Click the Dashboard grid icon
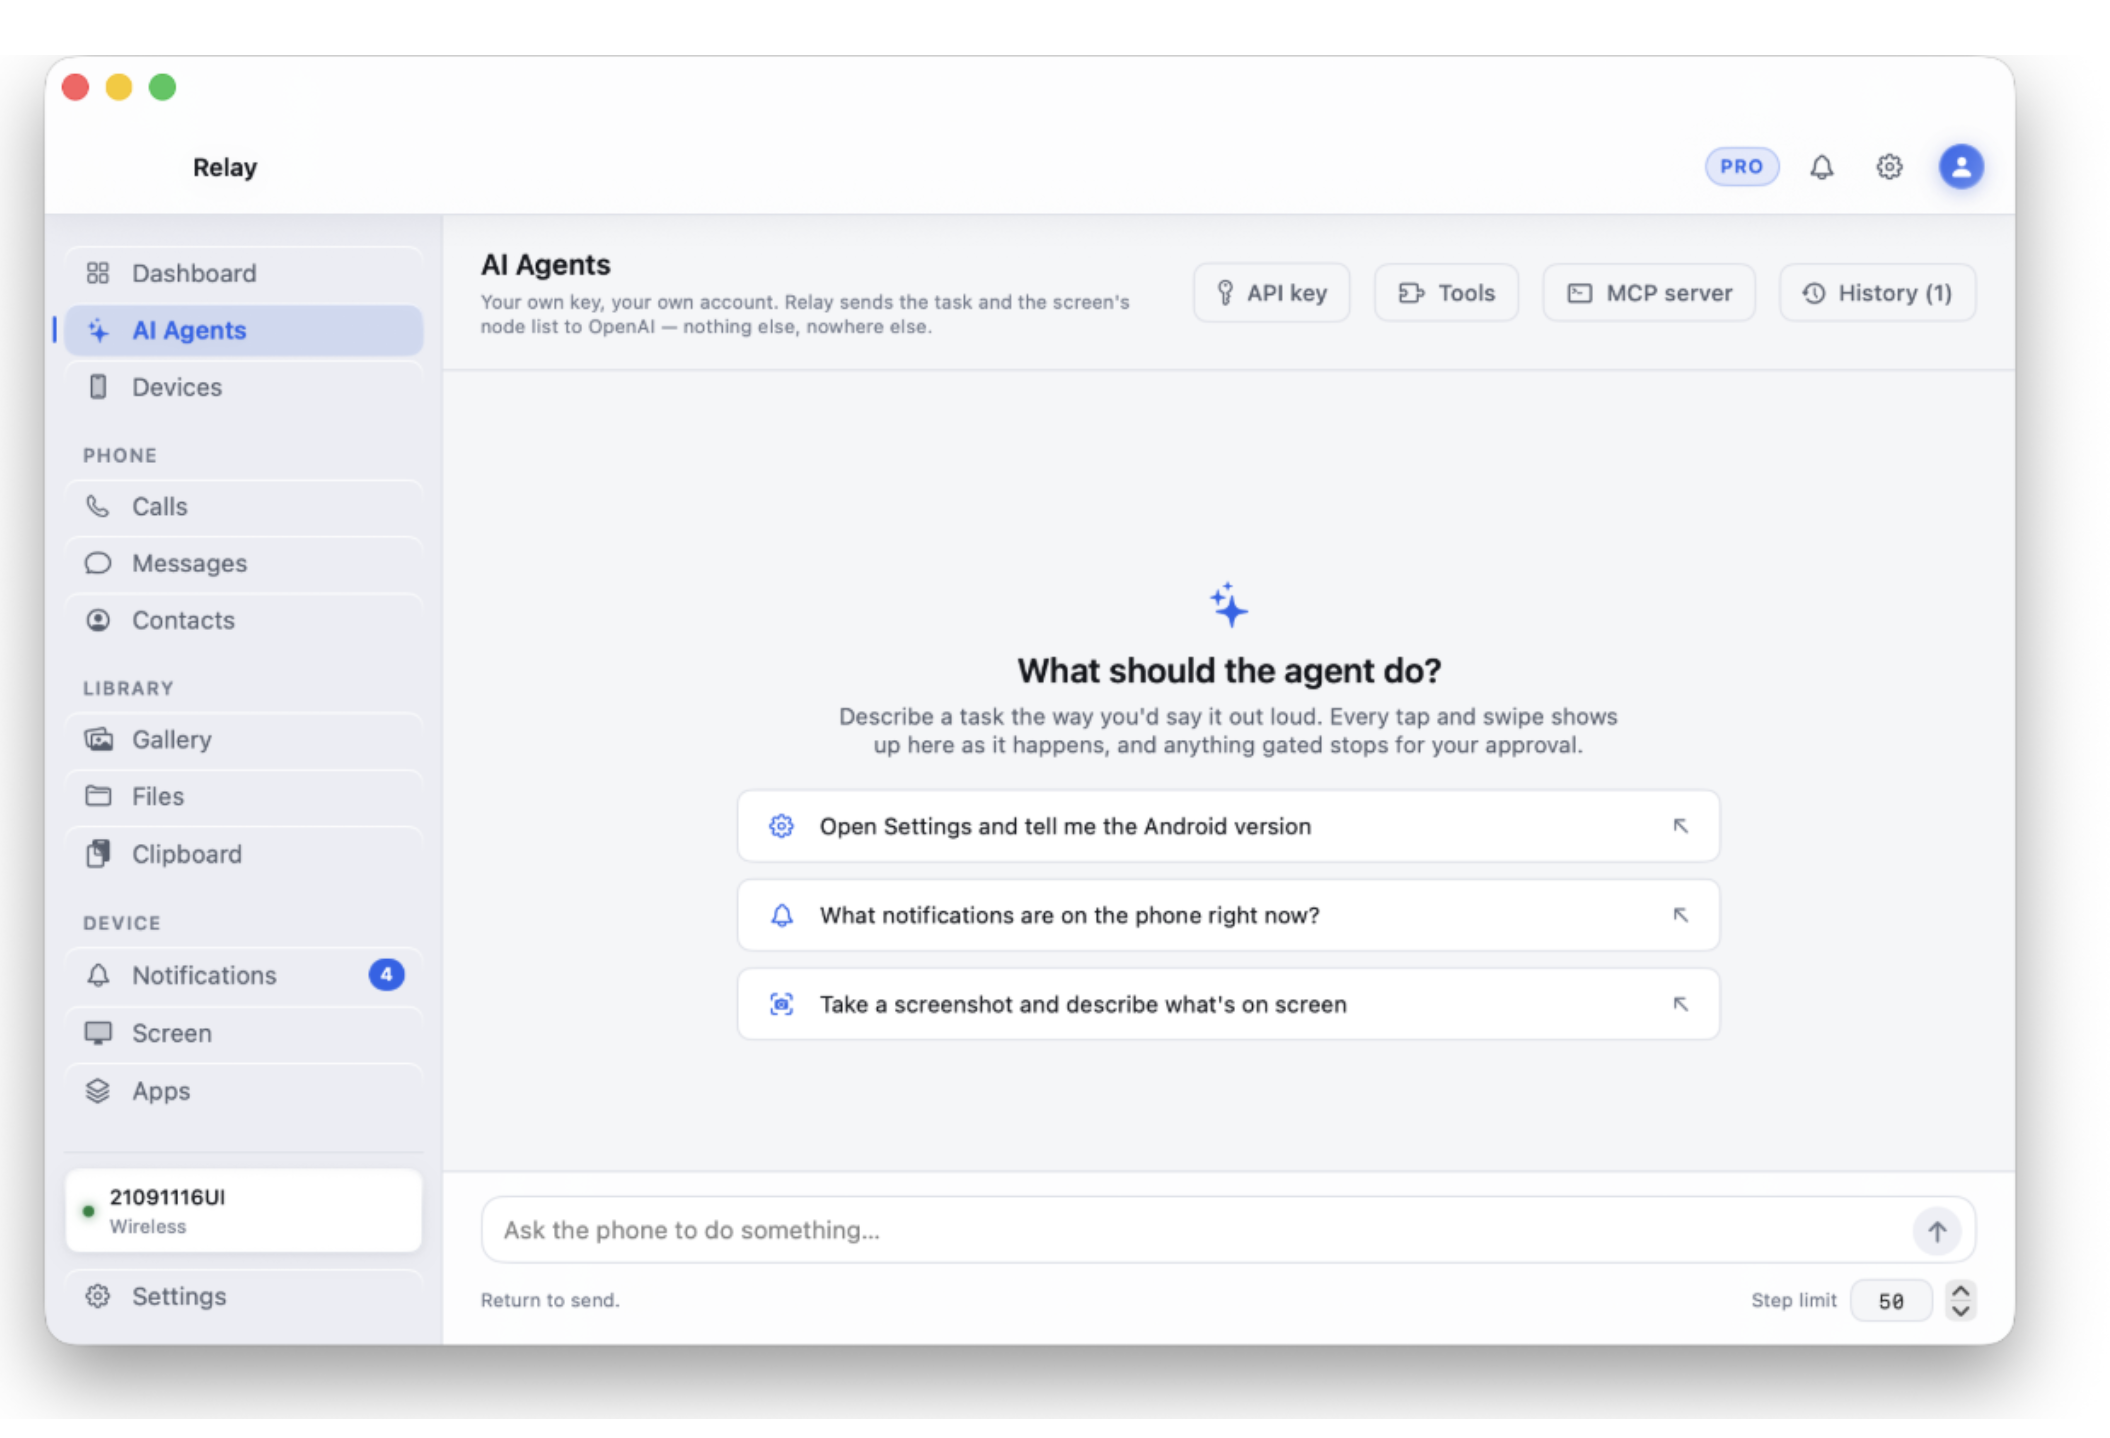This screenshot has height=1438, width=2110. pyautogui.click(x=98, y=273)
